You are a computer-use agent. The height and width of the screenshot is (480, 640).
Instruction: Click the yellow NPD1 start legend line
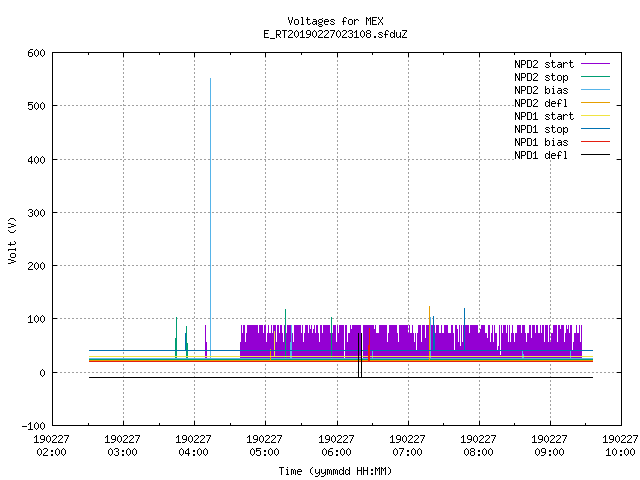point(596,116)
